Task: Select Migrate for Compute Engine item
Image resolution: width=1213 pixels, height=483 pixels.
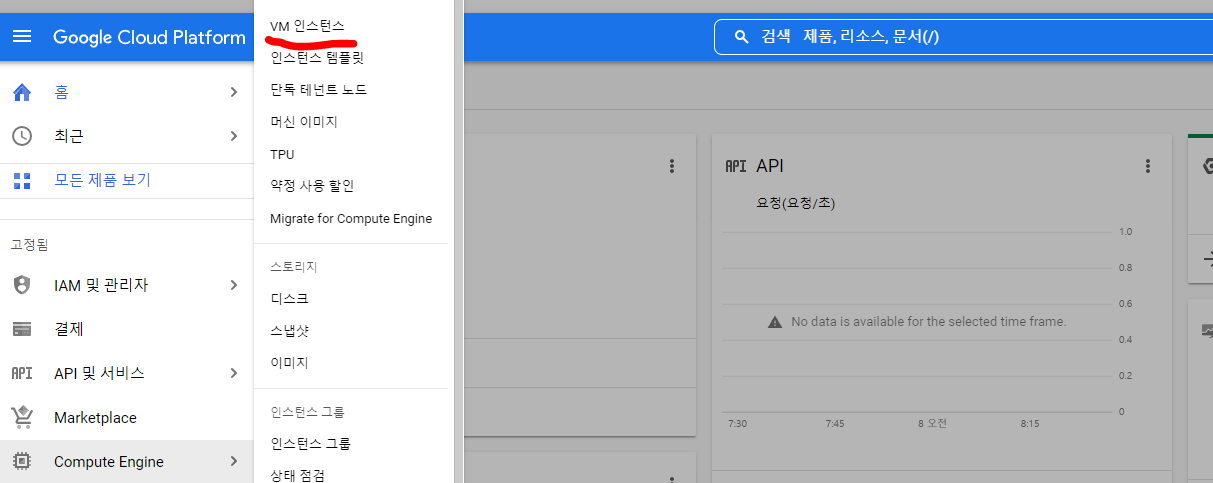Action: click(351, 218)
